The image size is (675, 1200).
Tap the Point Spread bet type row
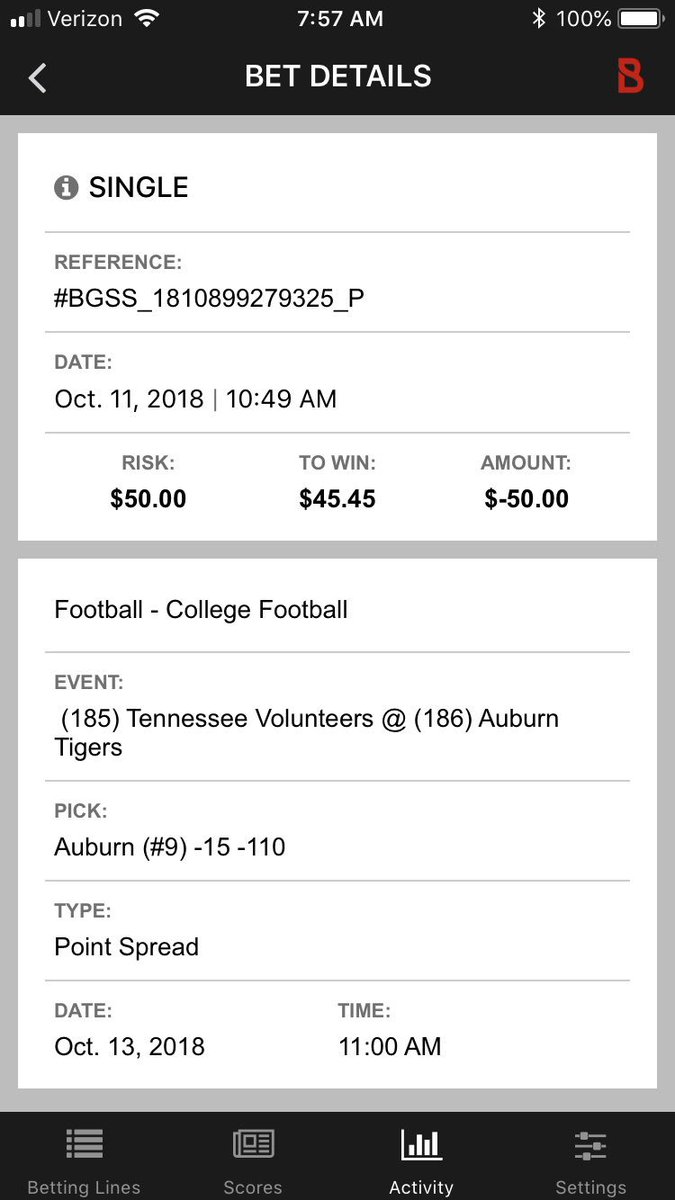127,946
